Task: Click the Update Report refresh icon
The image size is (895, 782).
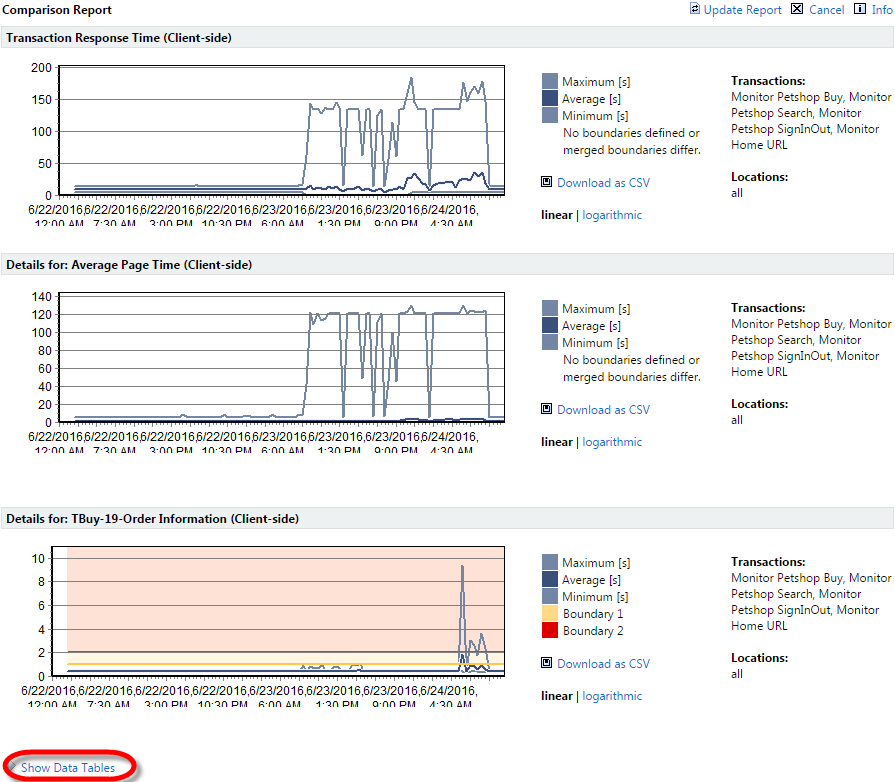Action: pyautogui.click(x=695, y=9)
